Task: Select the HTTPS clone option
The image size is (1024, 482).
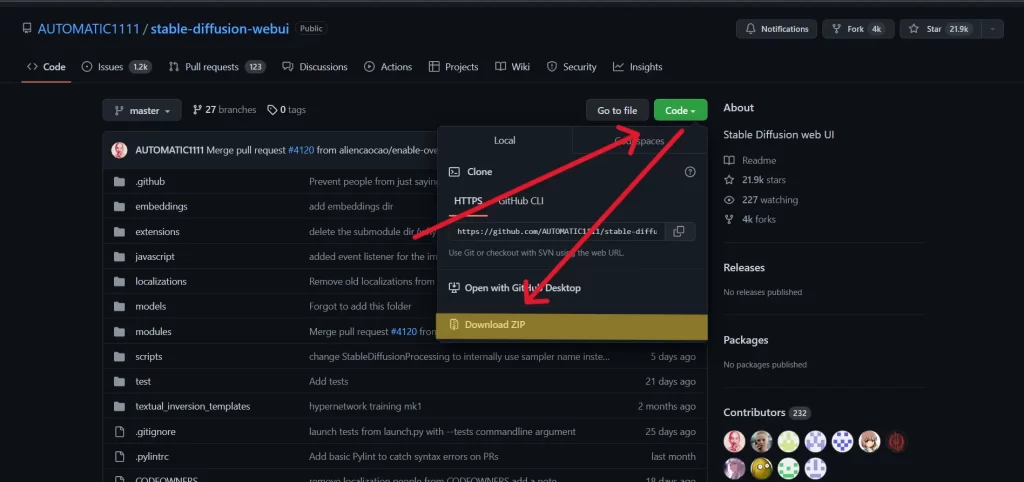Action: click(468, 201)
